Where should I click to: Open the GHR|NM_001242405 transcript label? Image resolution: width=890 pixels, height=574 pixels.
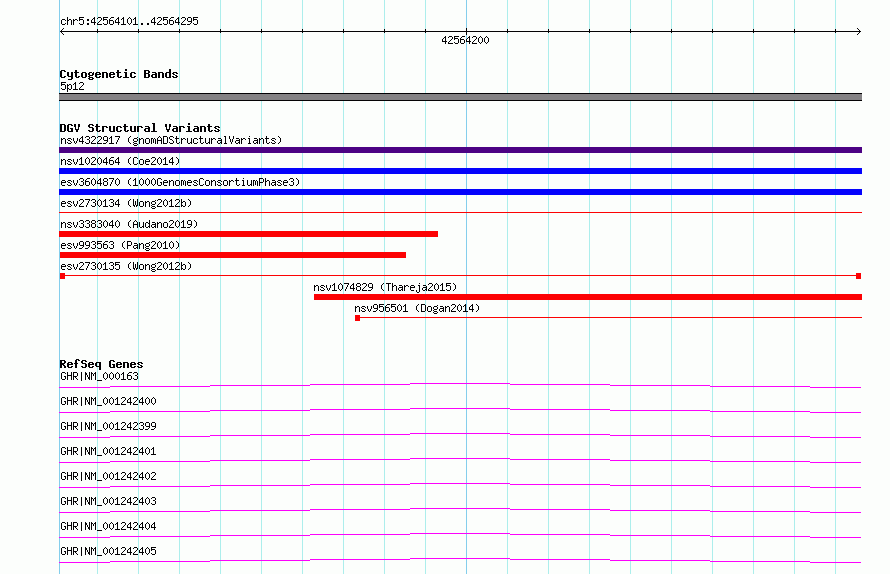point(108,551)
